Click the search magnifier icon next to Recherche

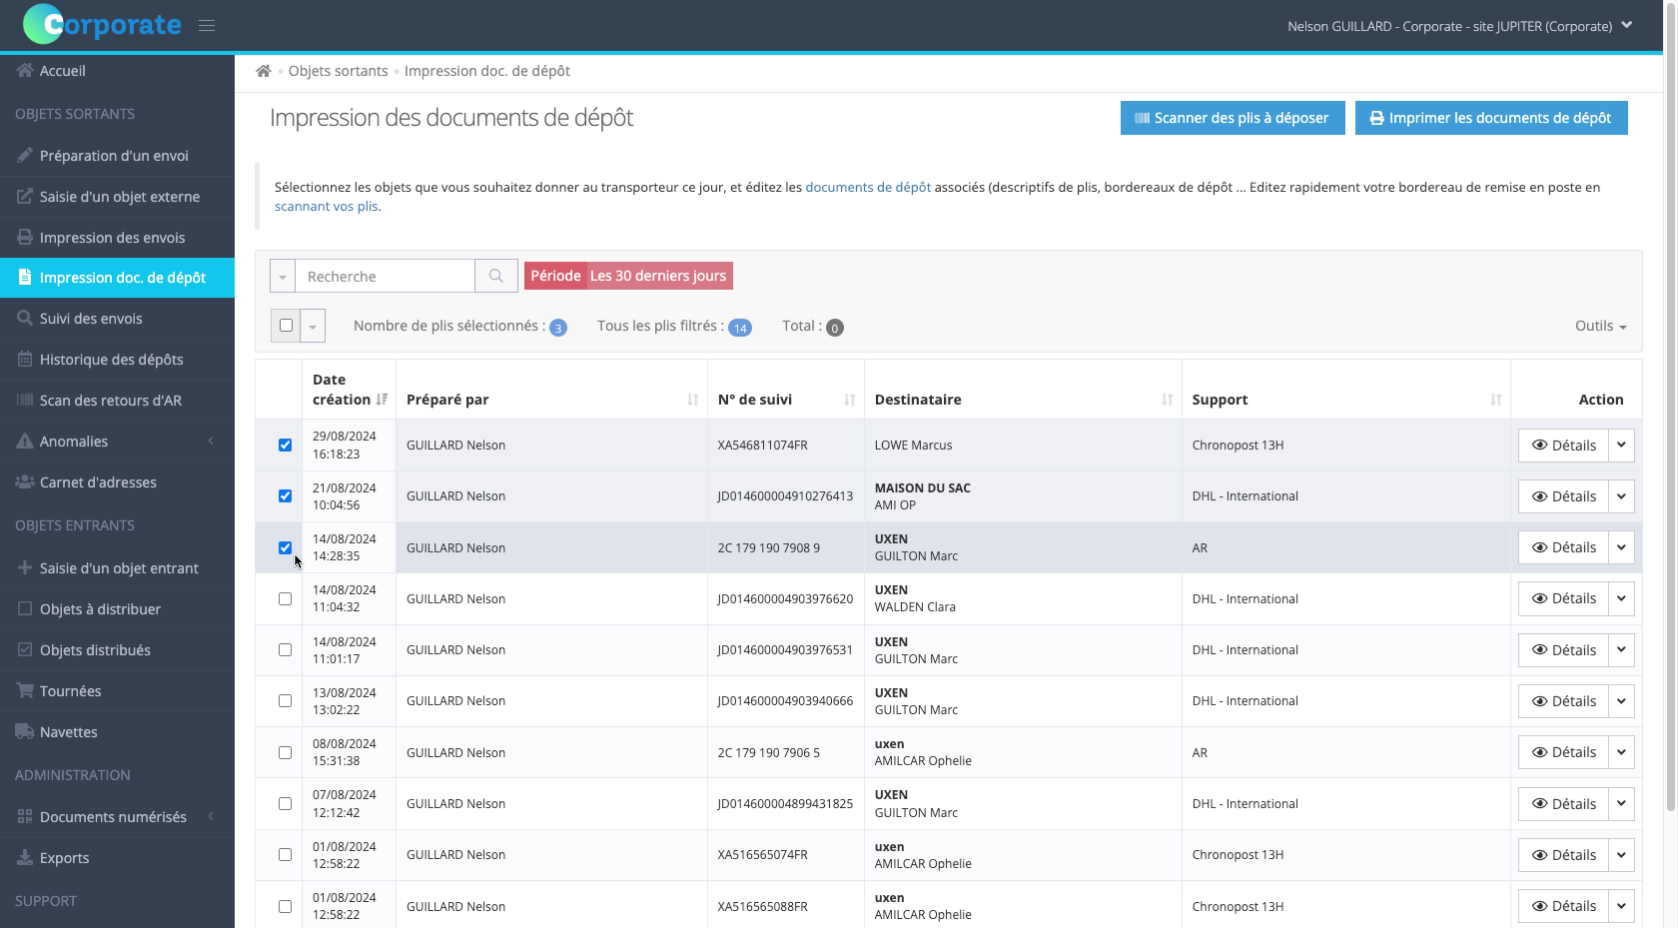pyautogui.click(x=496, y=276)
